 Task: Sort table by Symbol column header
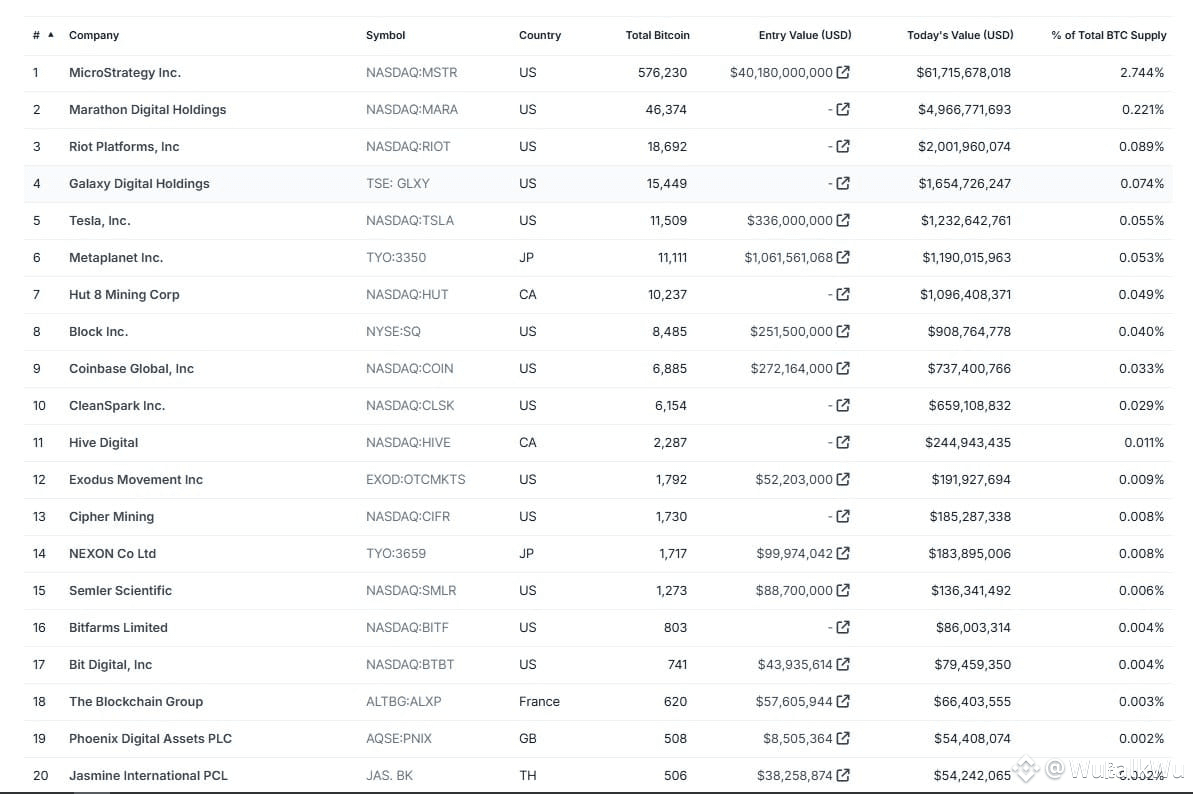(x=386, y=35)
